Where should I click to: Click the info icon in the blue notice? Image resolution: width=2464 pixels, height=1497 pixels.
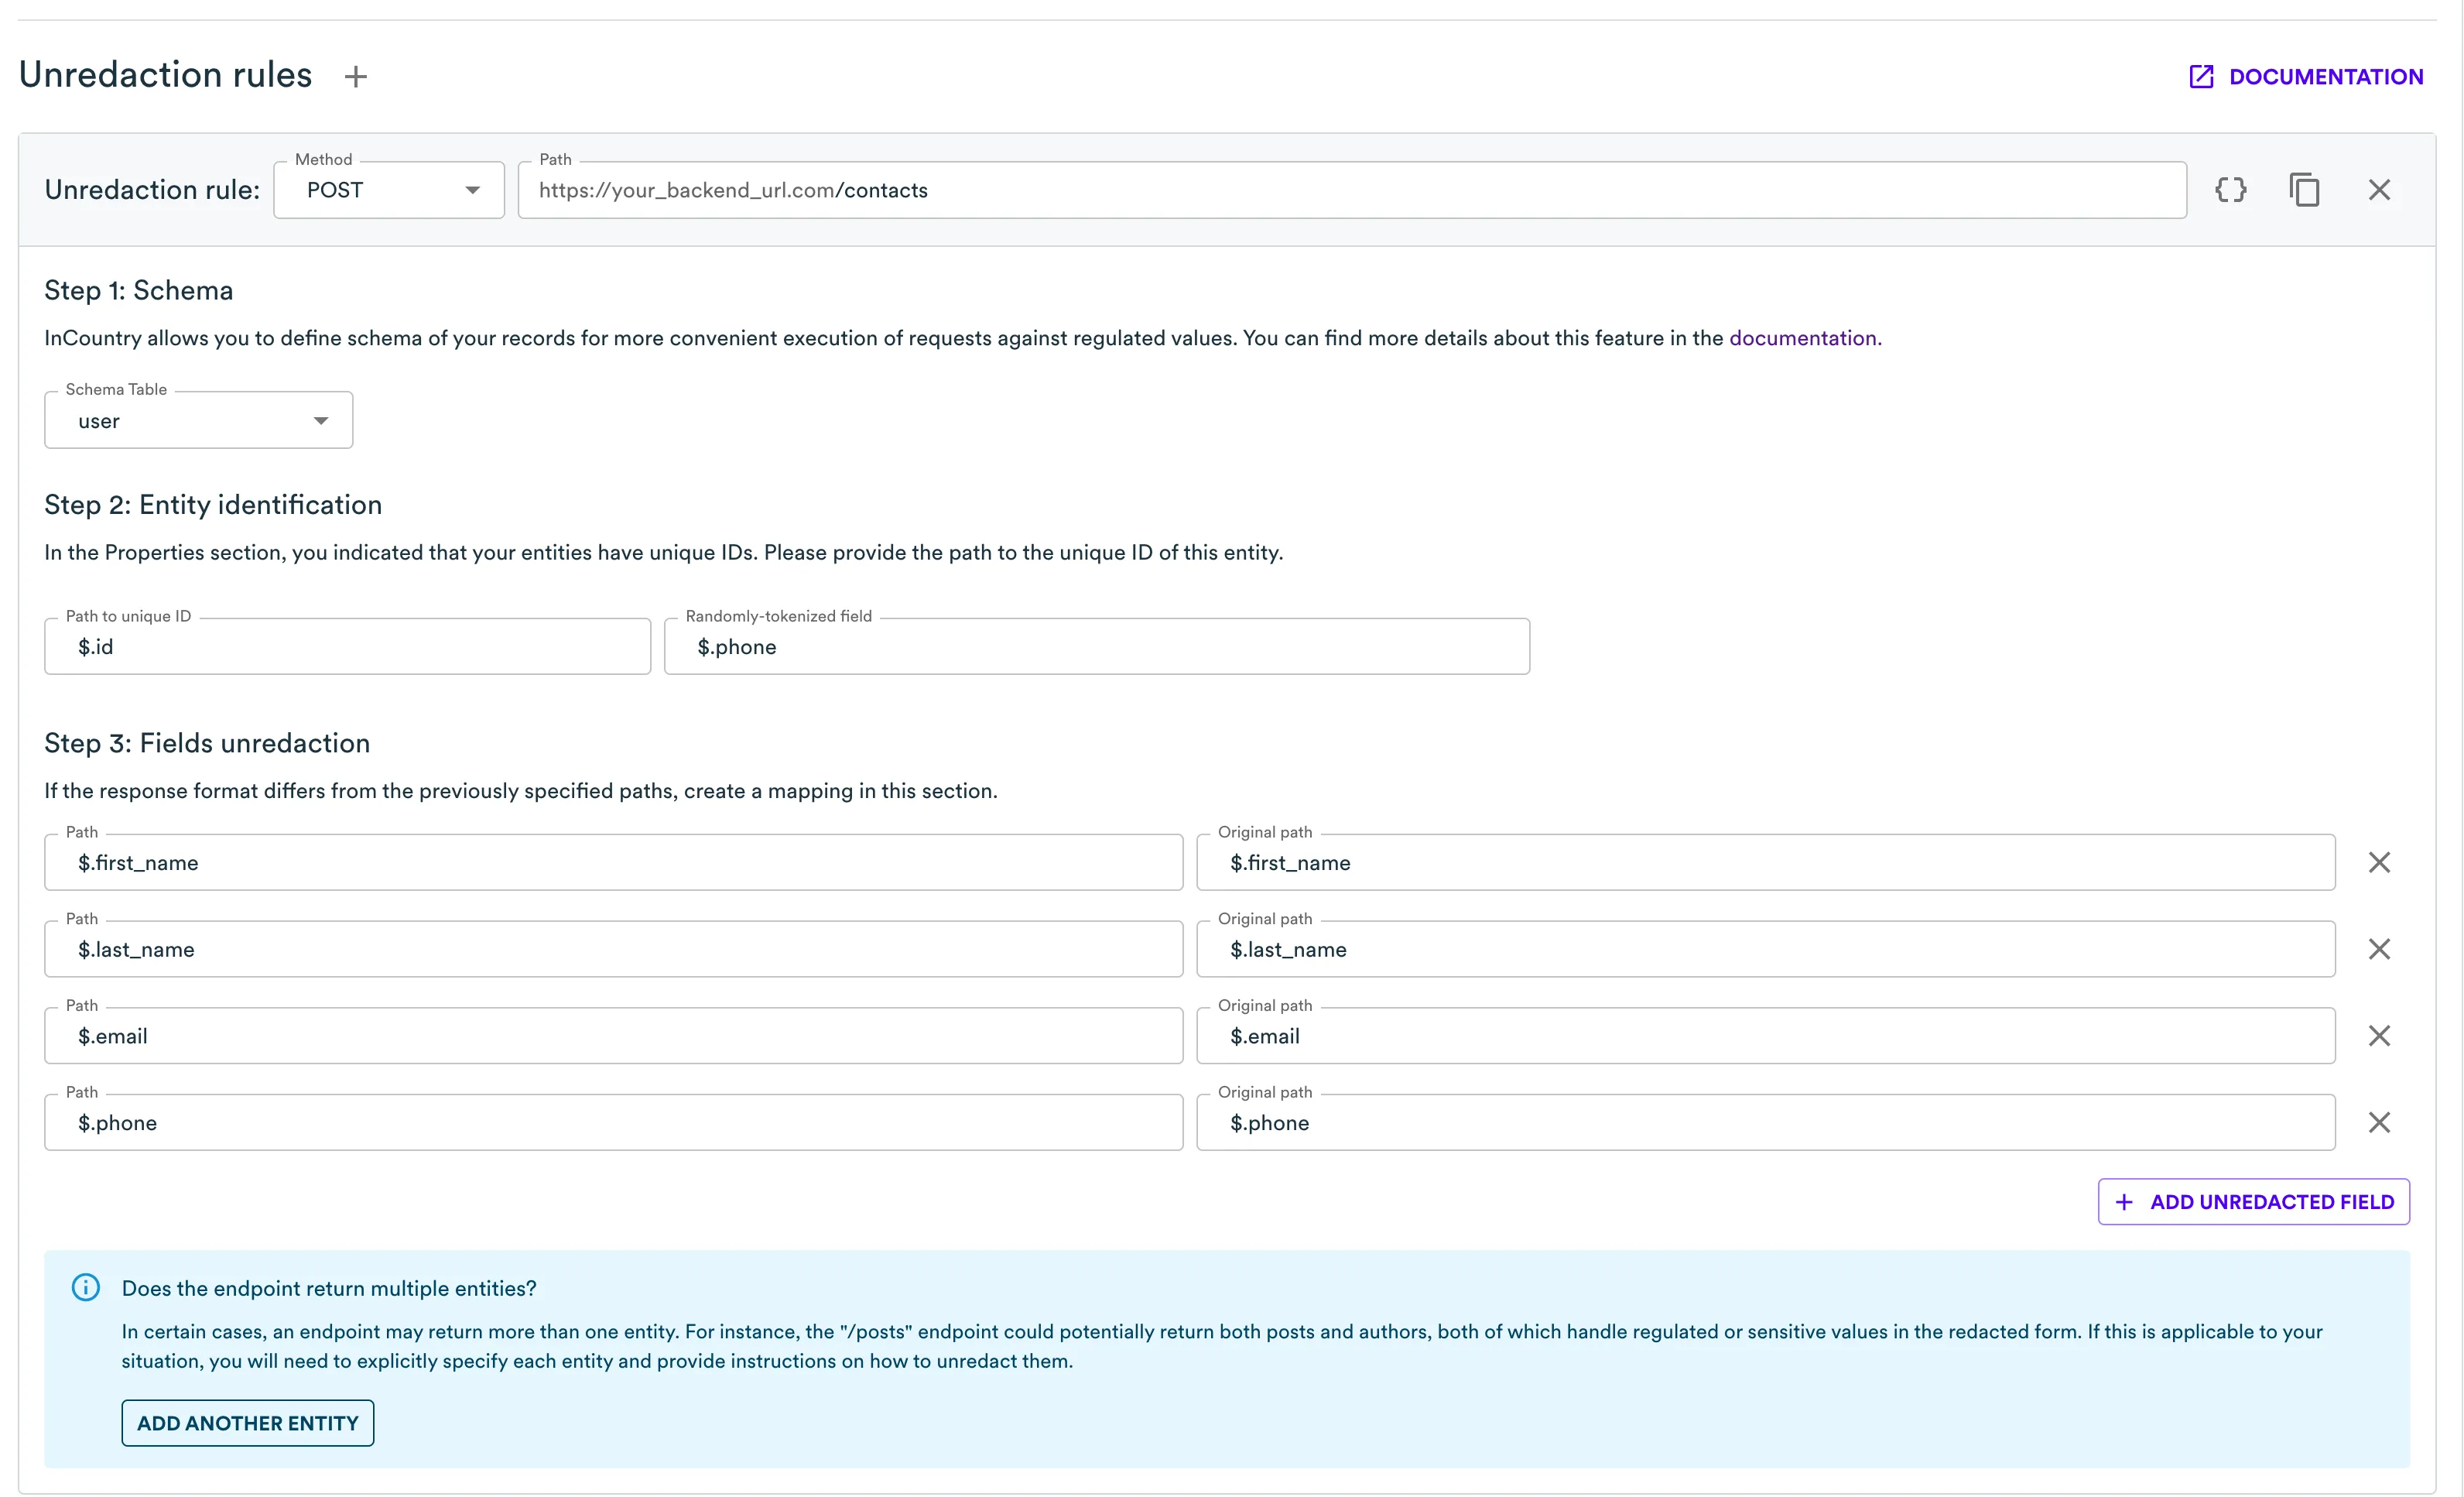coord(86,1288)
